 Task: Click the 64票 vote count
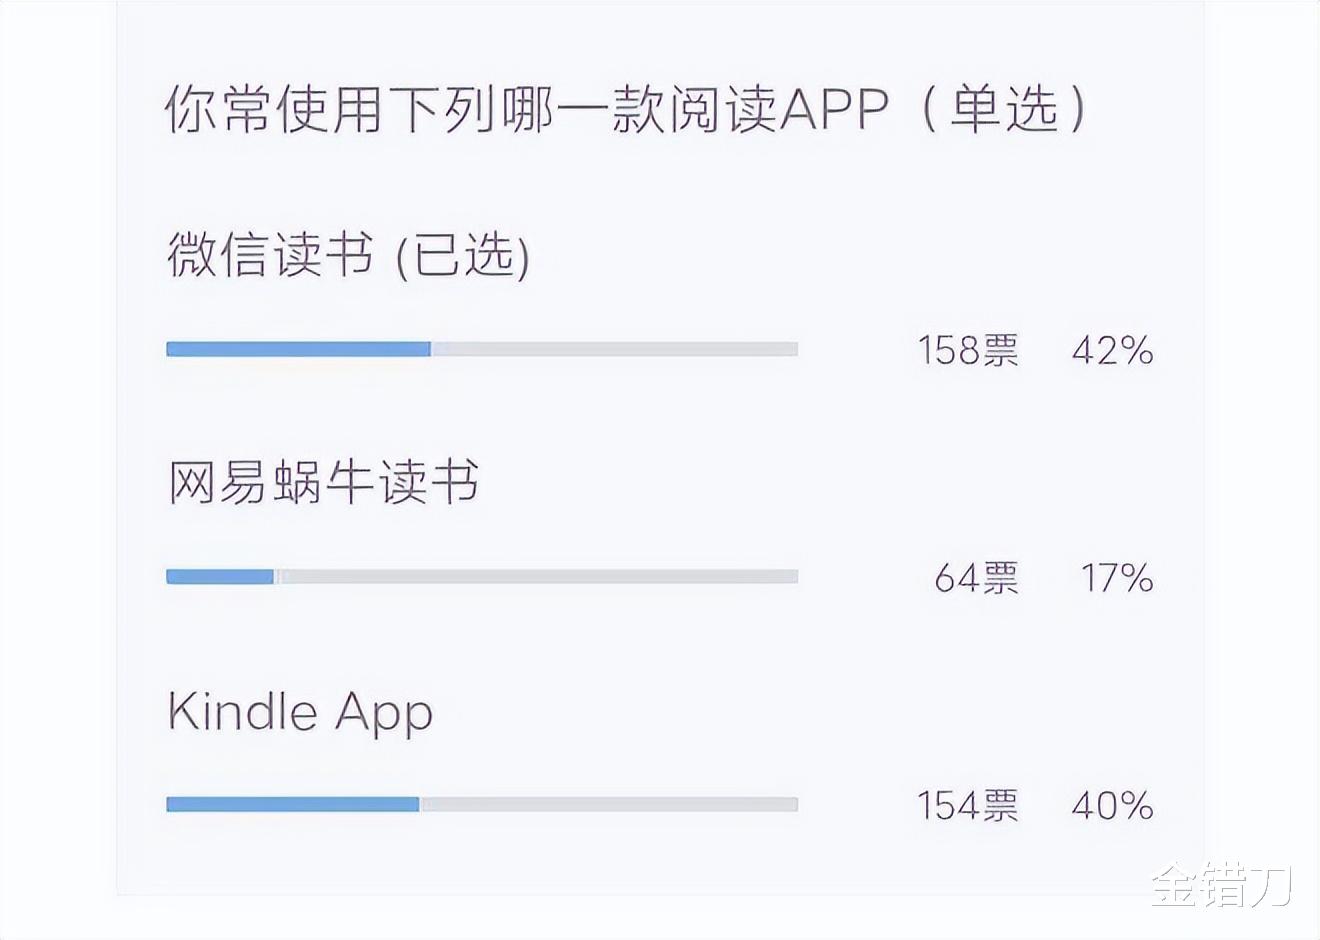click(x=978, y=579)
